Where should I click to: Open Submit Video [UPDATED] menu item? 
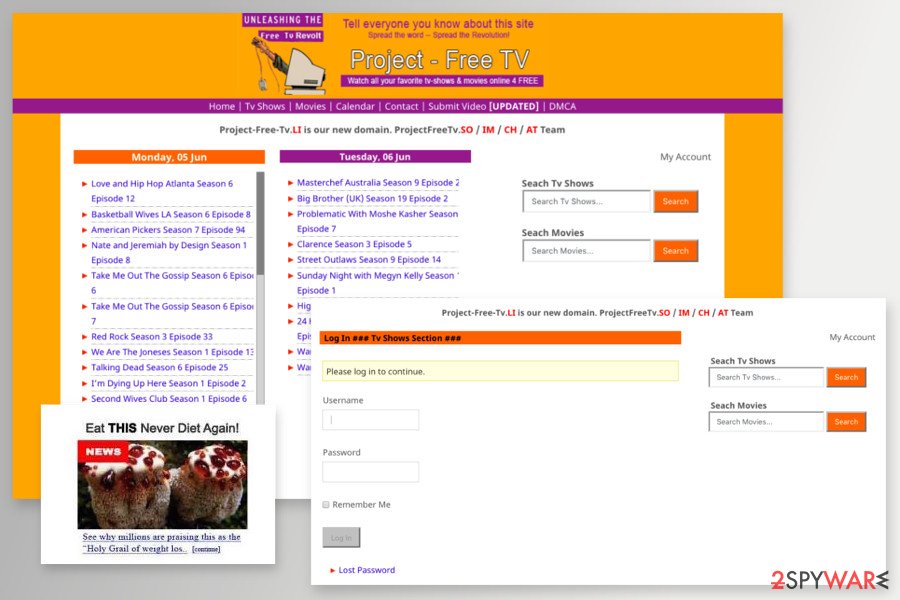[483, 106]
